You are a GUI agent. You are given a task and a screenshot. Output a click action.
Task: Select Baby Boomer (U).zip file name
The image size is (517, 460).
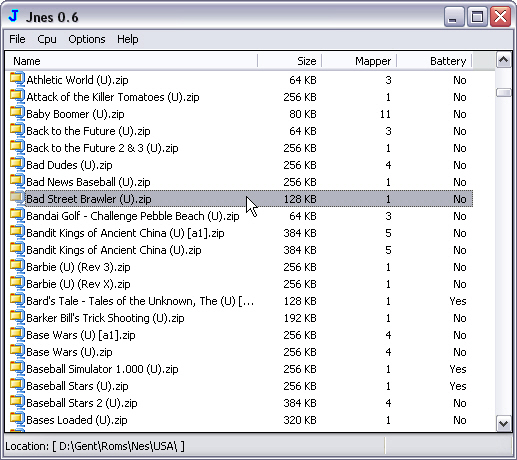[75, 114]
